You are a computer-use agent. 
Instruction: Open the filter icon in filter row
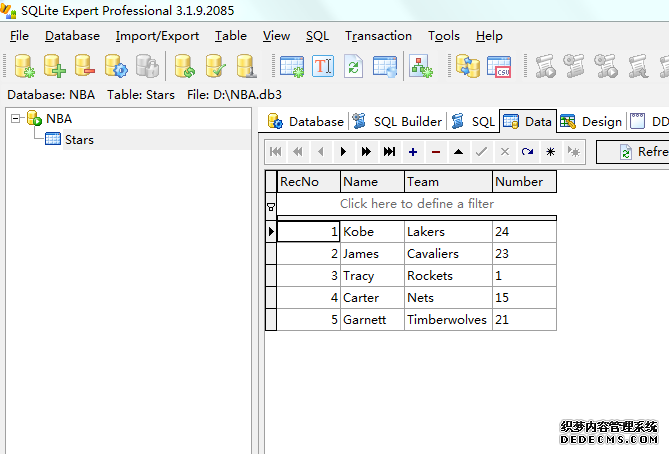pyautogui.click(x=270, y=205)
